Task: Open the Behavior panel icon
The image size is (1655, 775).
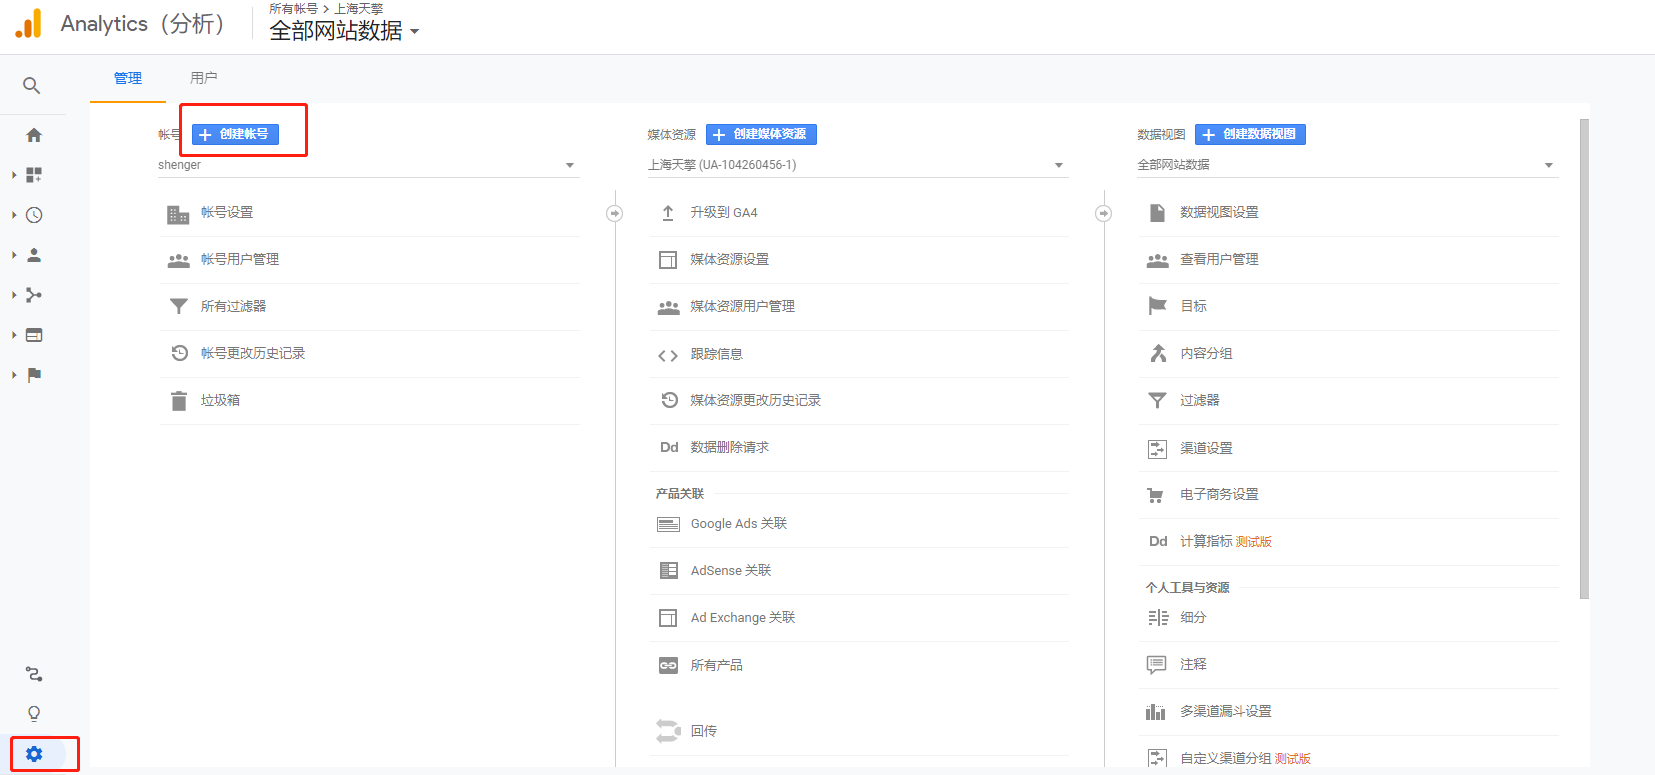Action: (x=34, y=335)
